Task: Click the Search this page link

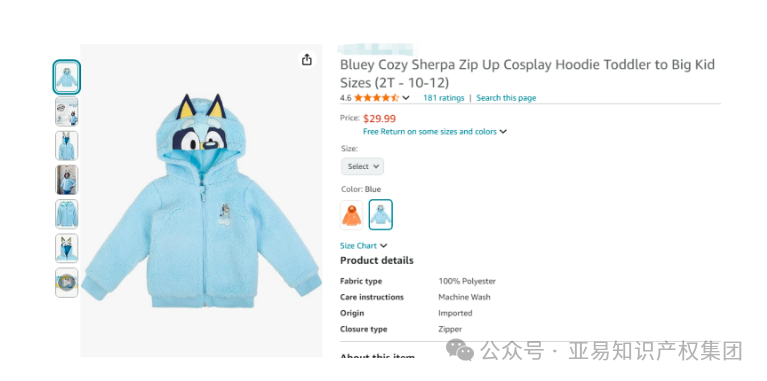Action: click(x=506, y=98)
